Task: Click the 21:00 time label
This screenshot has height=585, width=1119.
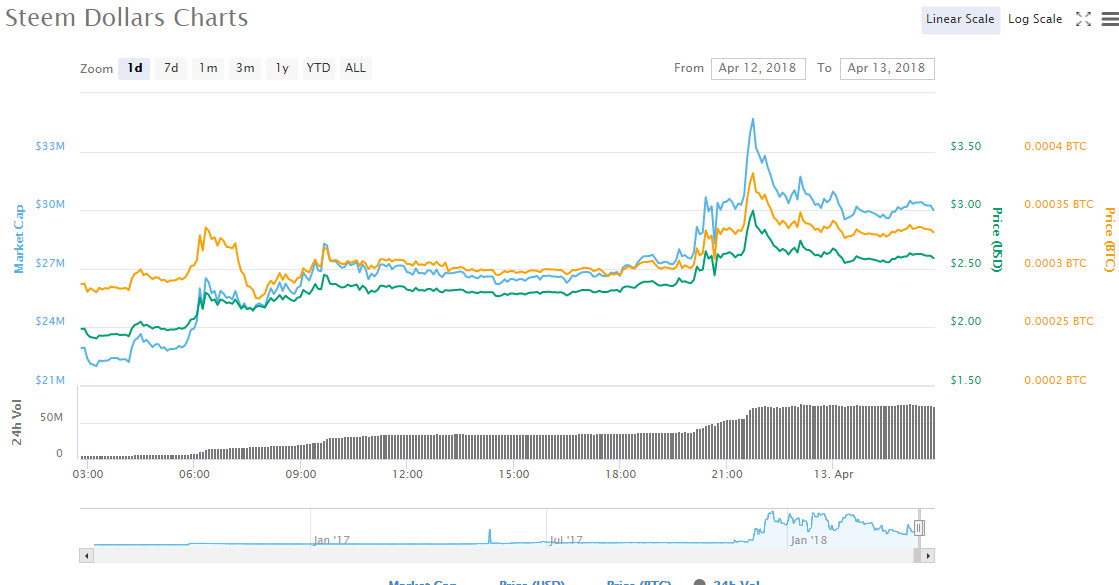Action: pyautogui.click(x=726, y=474)
